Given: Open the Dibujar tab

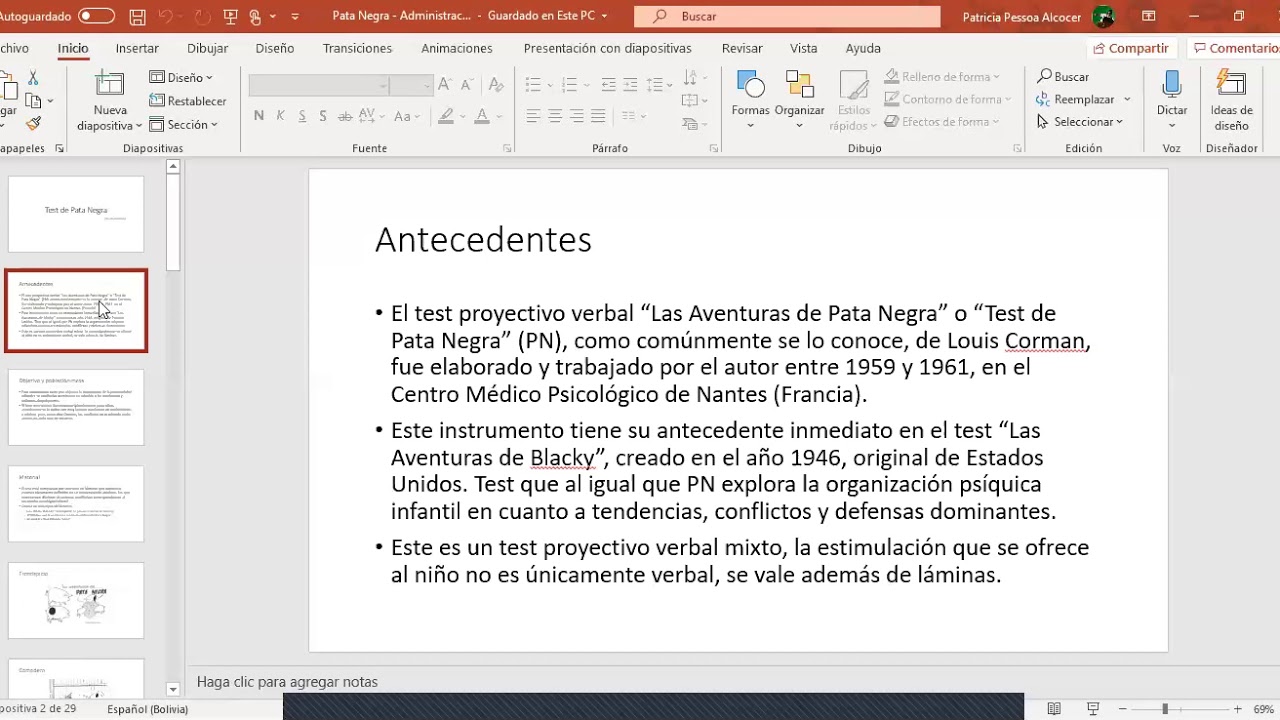Looking at the screenshot, I should coord(208,48).
